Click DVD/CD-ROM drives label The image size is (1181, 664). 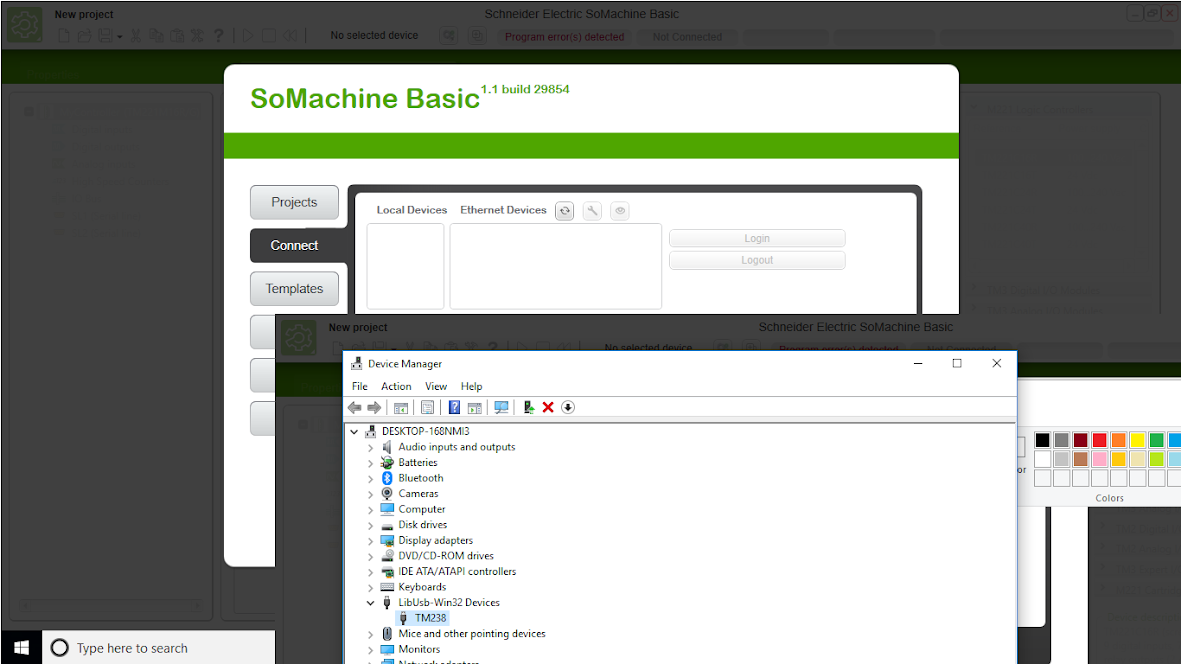(446, 556)
